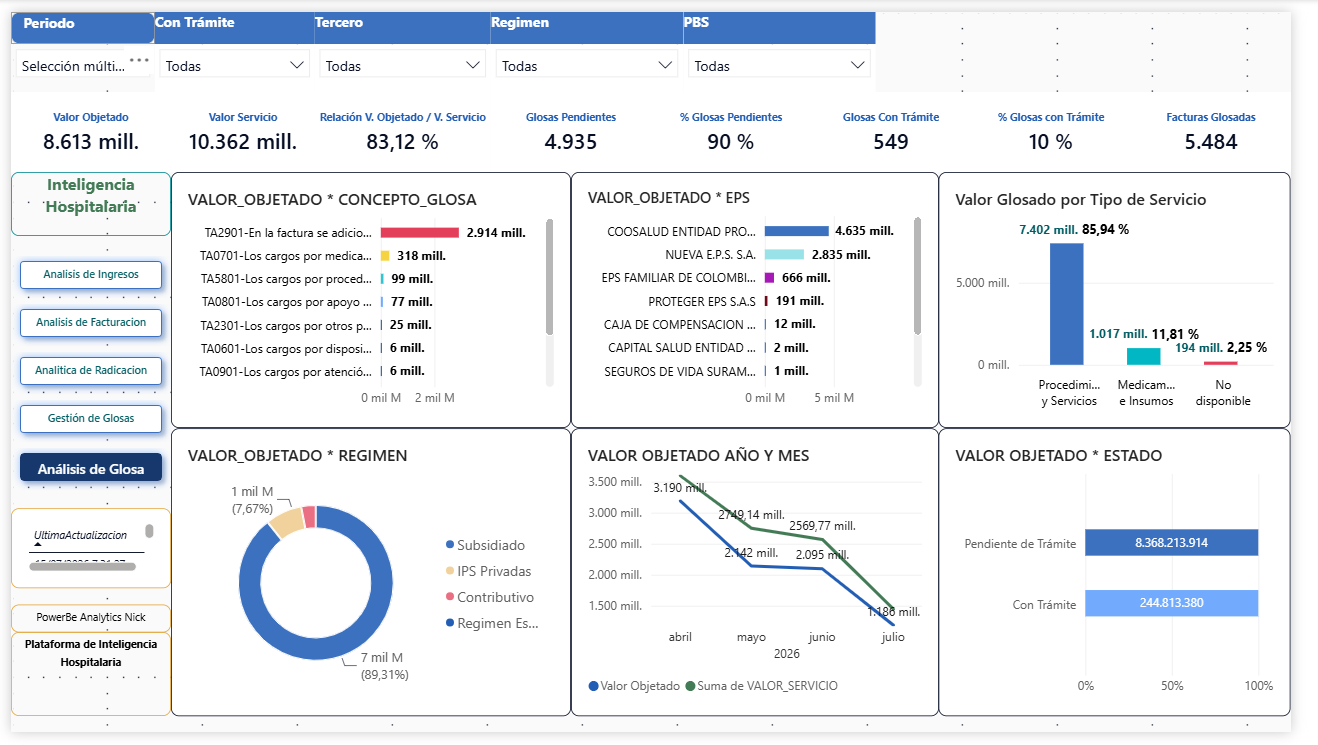Click the 2.095 mill. junio data label
The height and width of the screenshot is (745, 1318).
pos(822,555)
